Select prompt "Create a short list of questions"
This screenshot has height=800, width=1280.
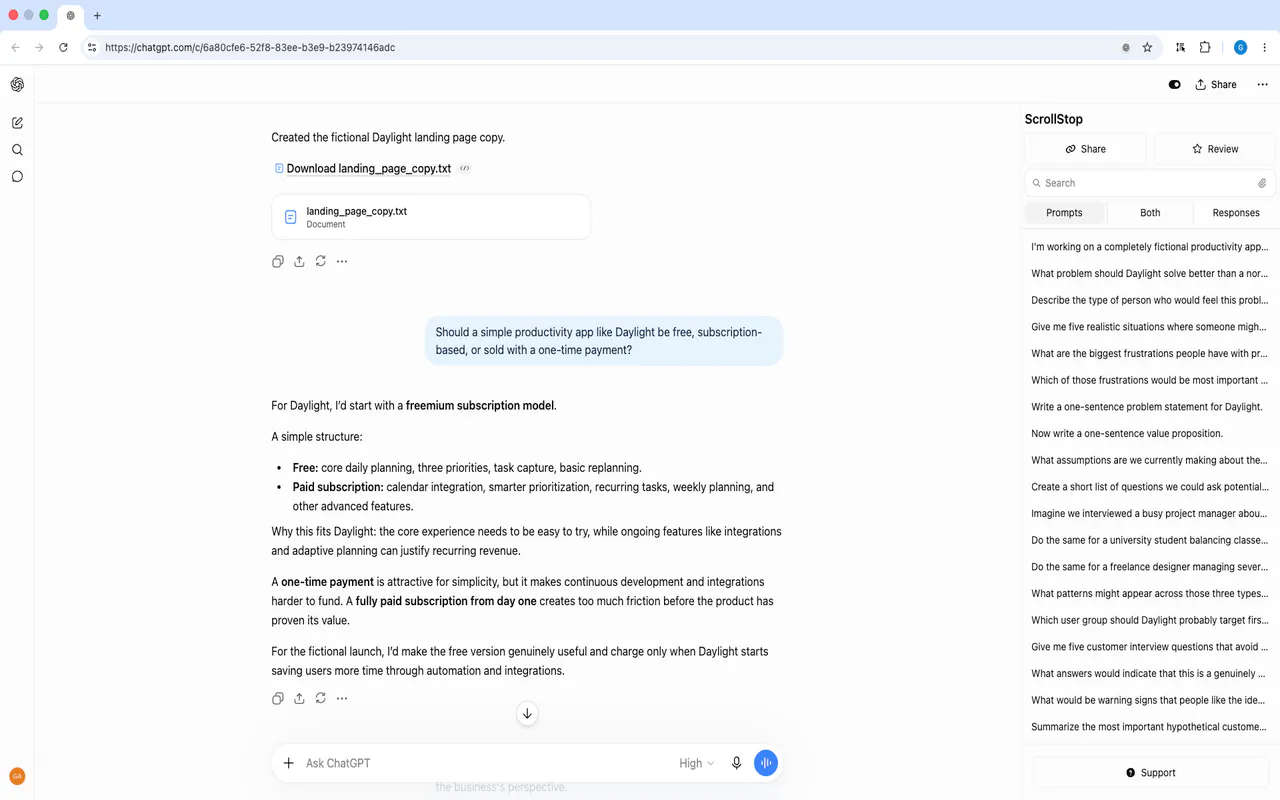point(1150,487)
